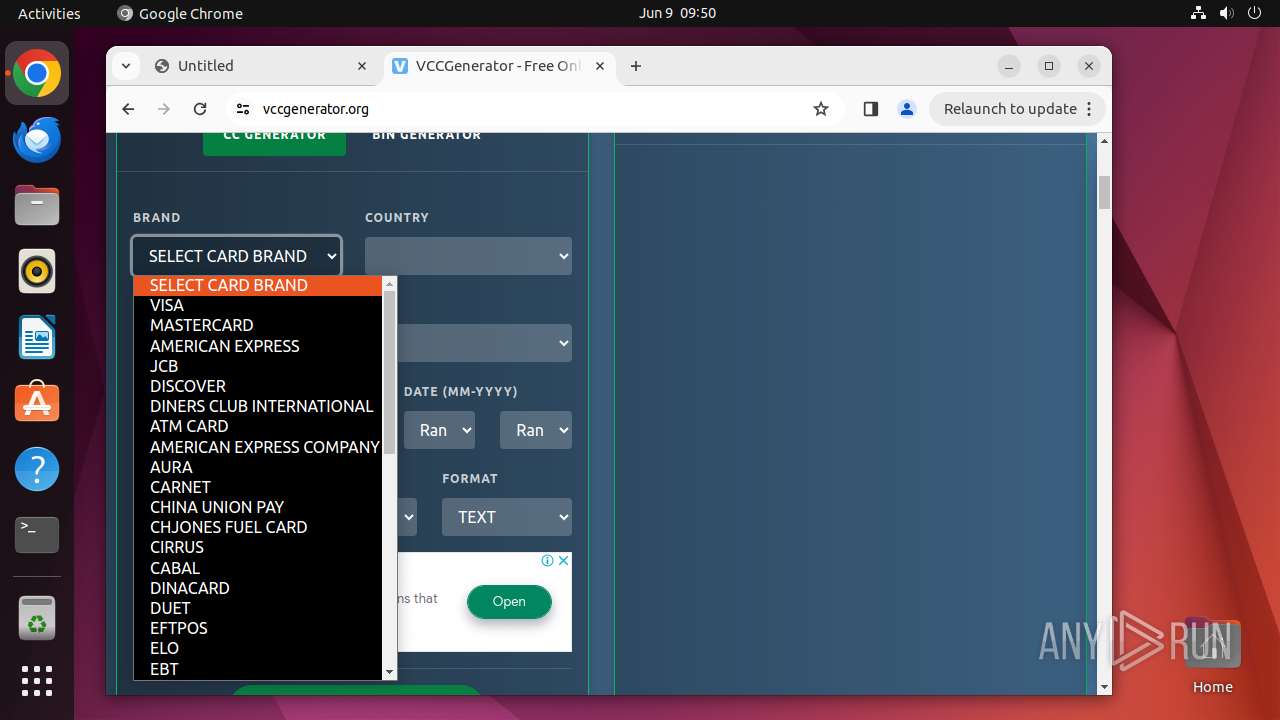
Task: Open Google Chrome from the dock
Action: pyautogui.click(x=37, y=74)
